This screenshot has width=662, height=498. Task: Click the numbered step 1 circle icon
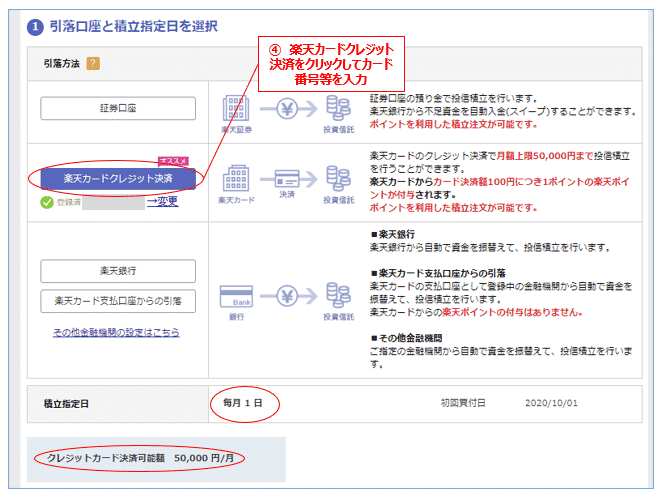click(x=36, y=26)
